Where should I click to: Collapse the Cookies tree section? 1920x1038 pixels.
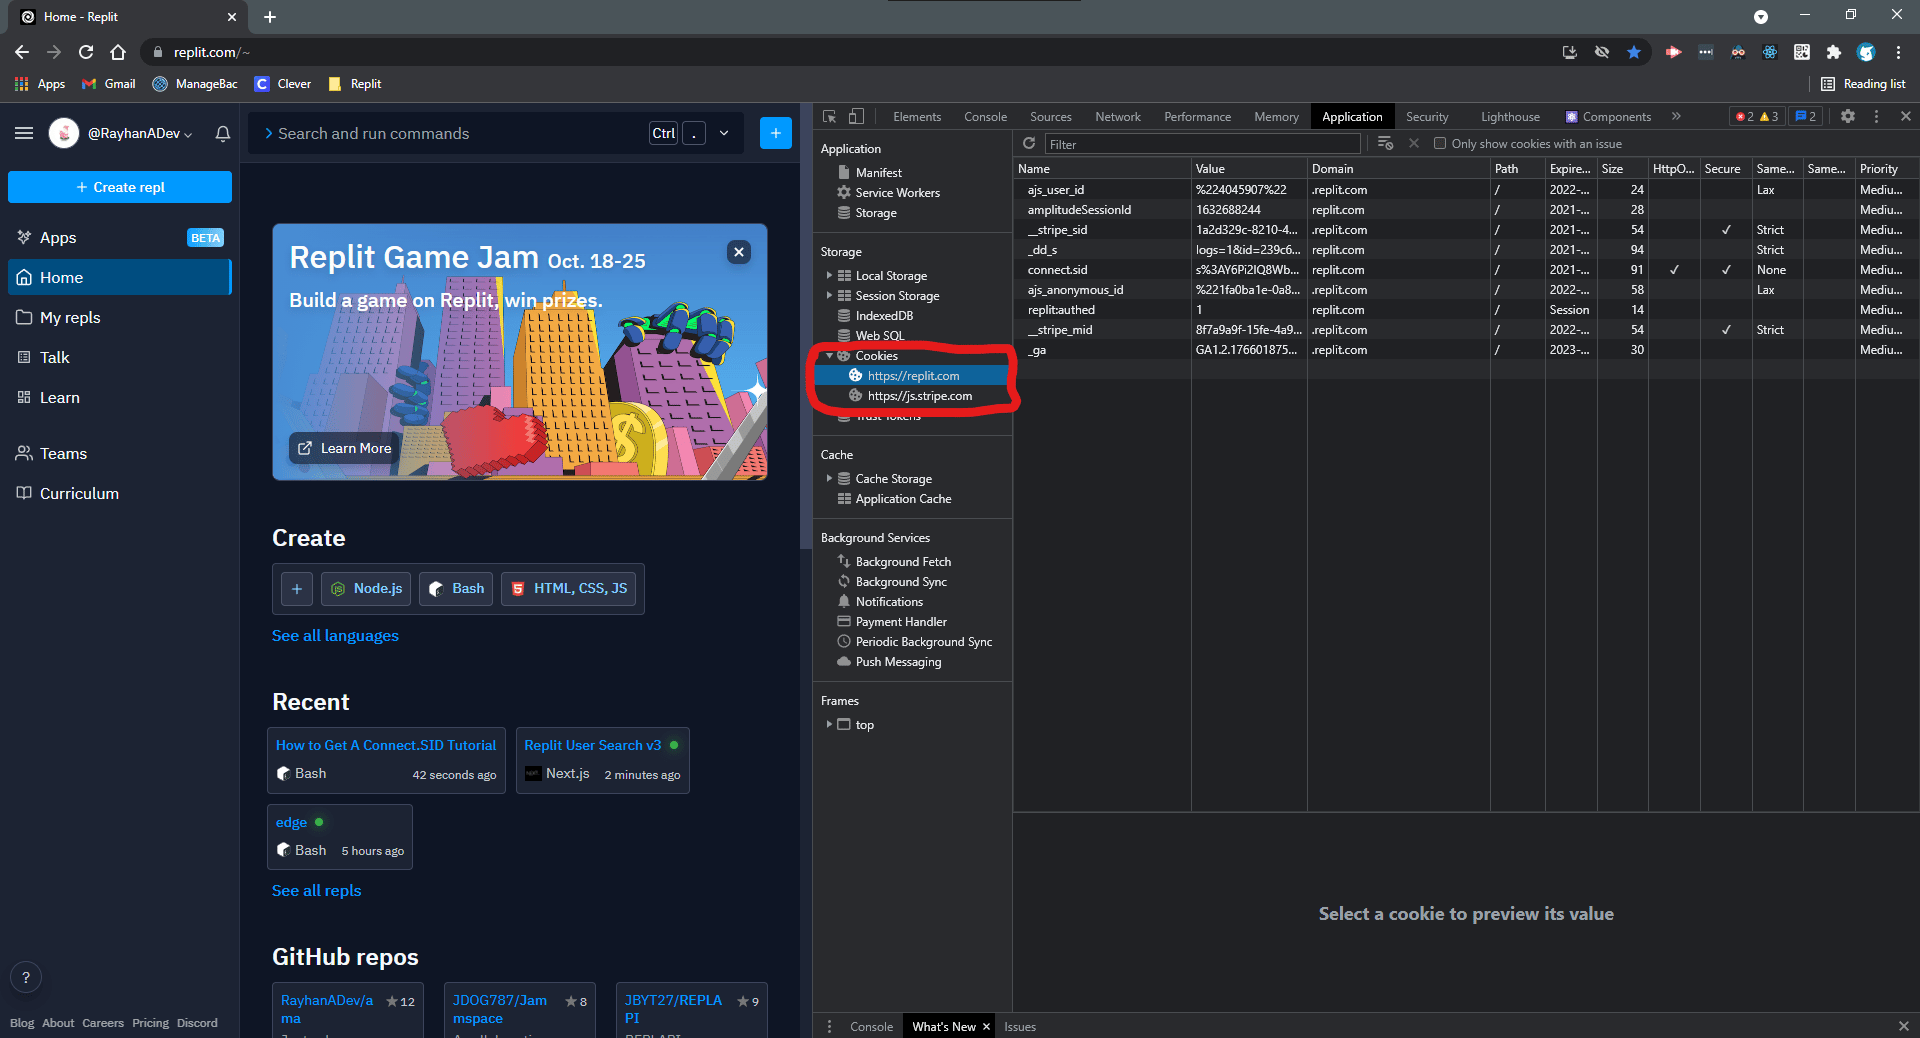point(829,356)
